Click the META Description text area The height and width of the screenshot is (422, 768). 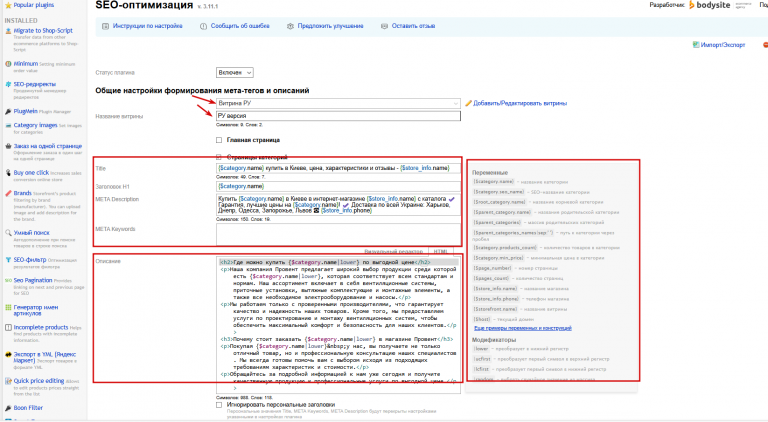(x=338, y=205)
